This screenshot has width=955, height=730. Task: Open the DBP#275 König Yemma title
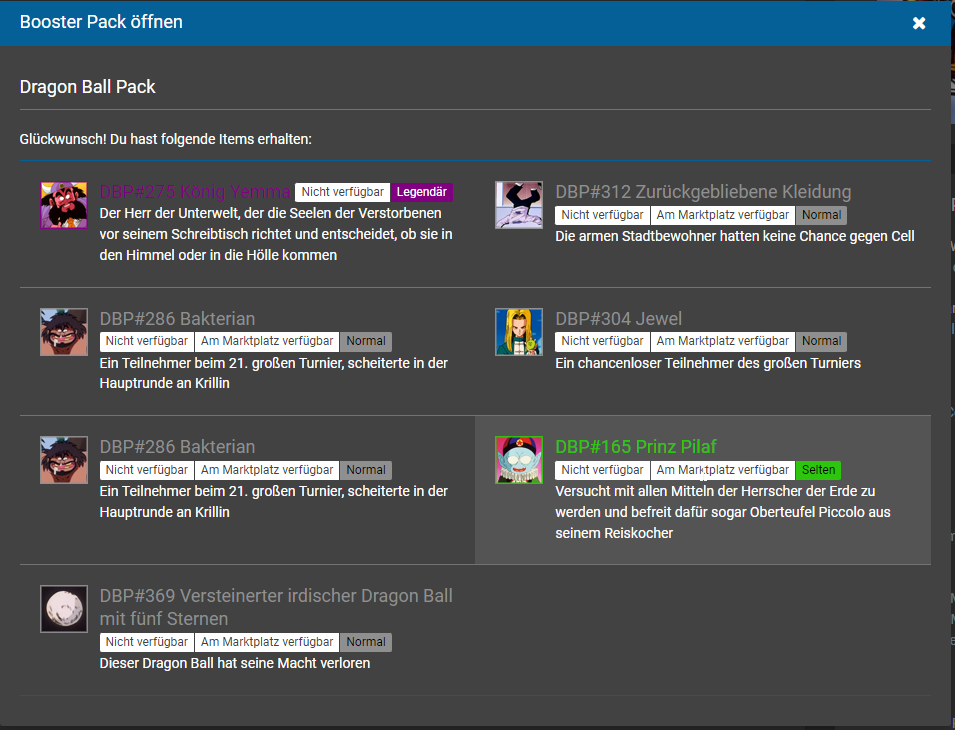pyautogui.click(x=195, y=192)
